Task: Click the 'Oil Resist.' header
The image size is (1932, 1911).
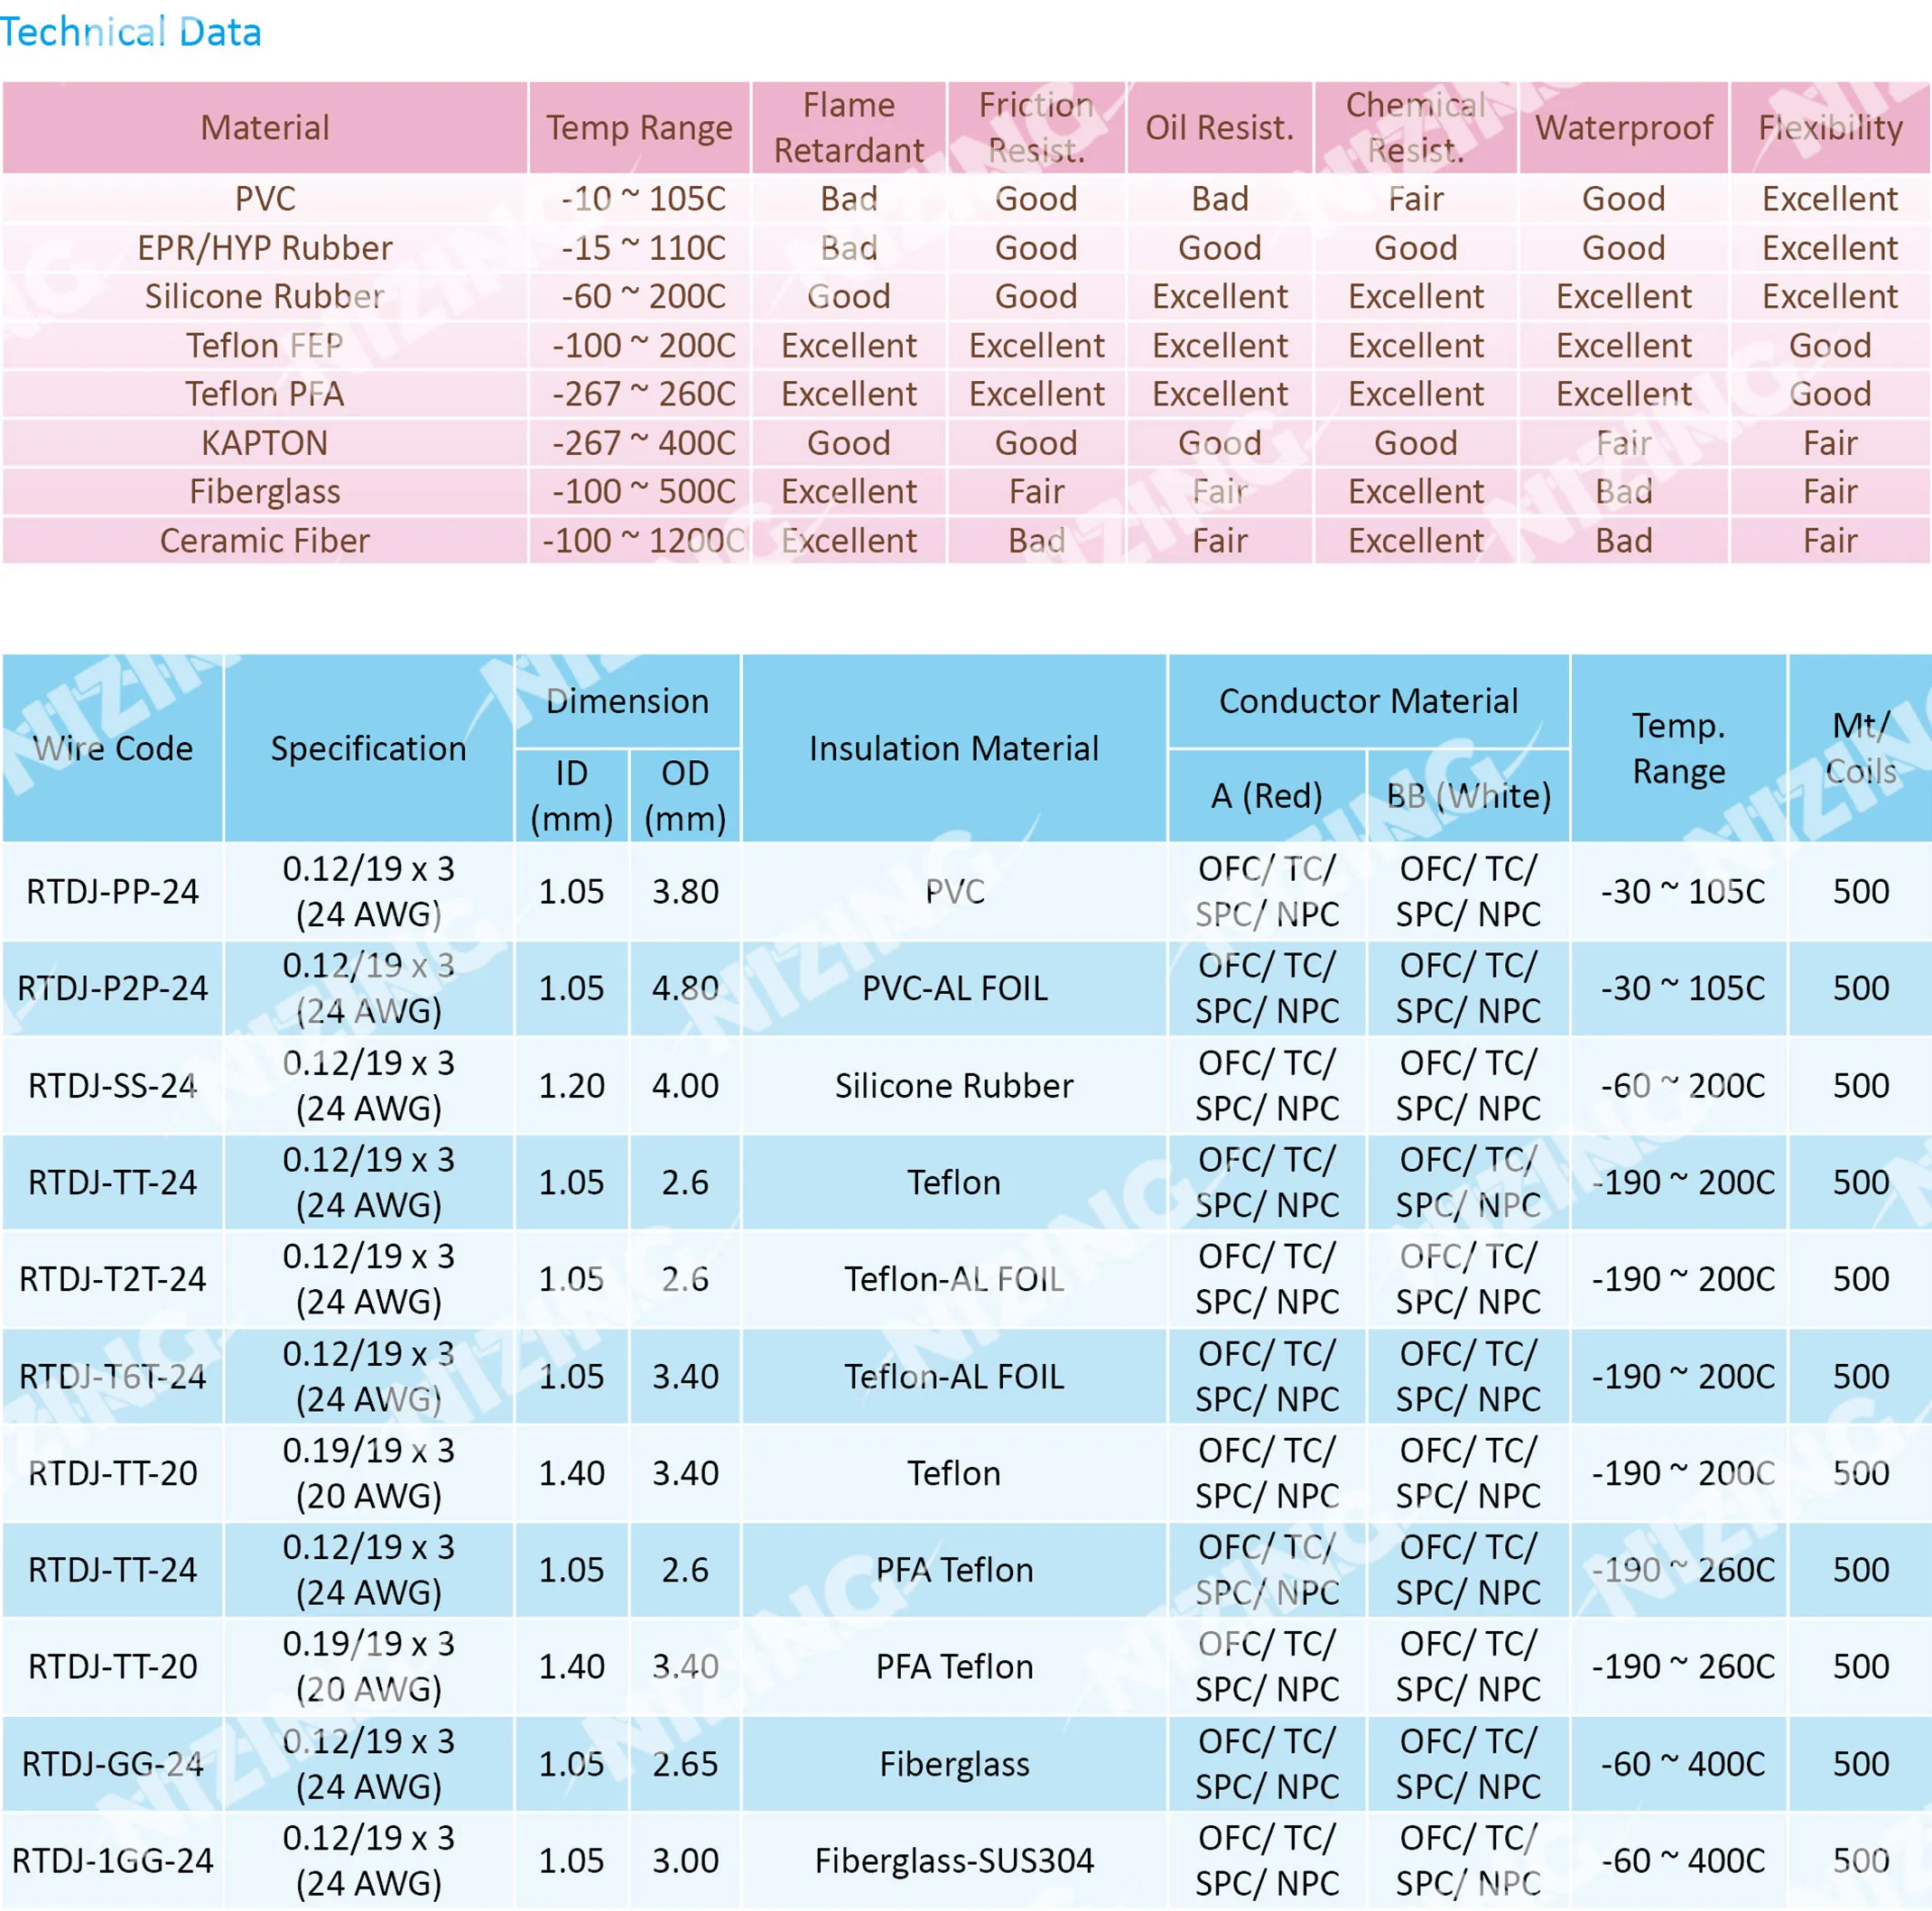Action: pyautogui.click(x=1220, y=128)
